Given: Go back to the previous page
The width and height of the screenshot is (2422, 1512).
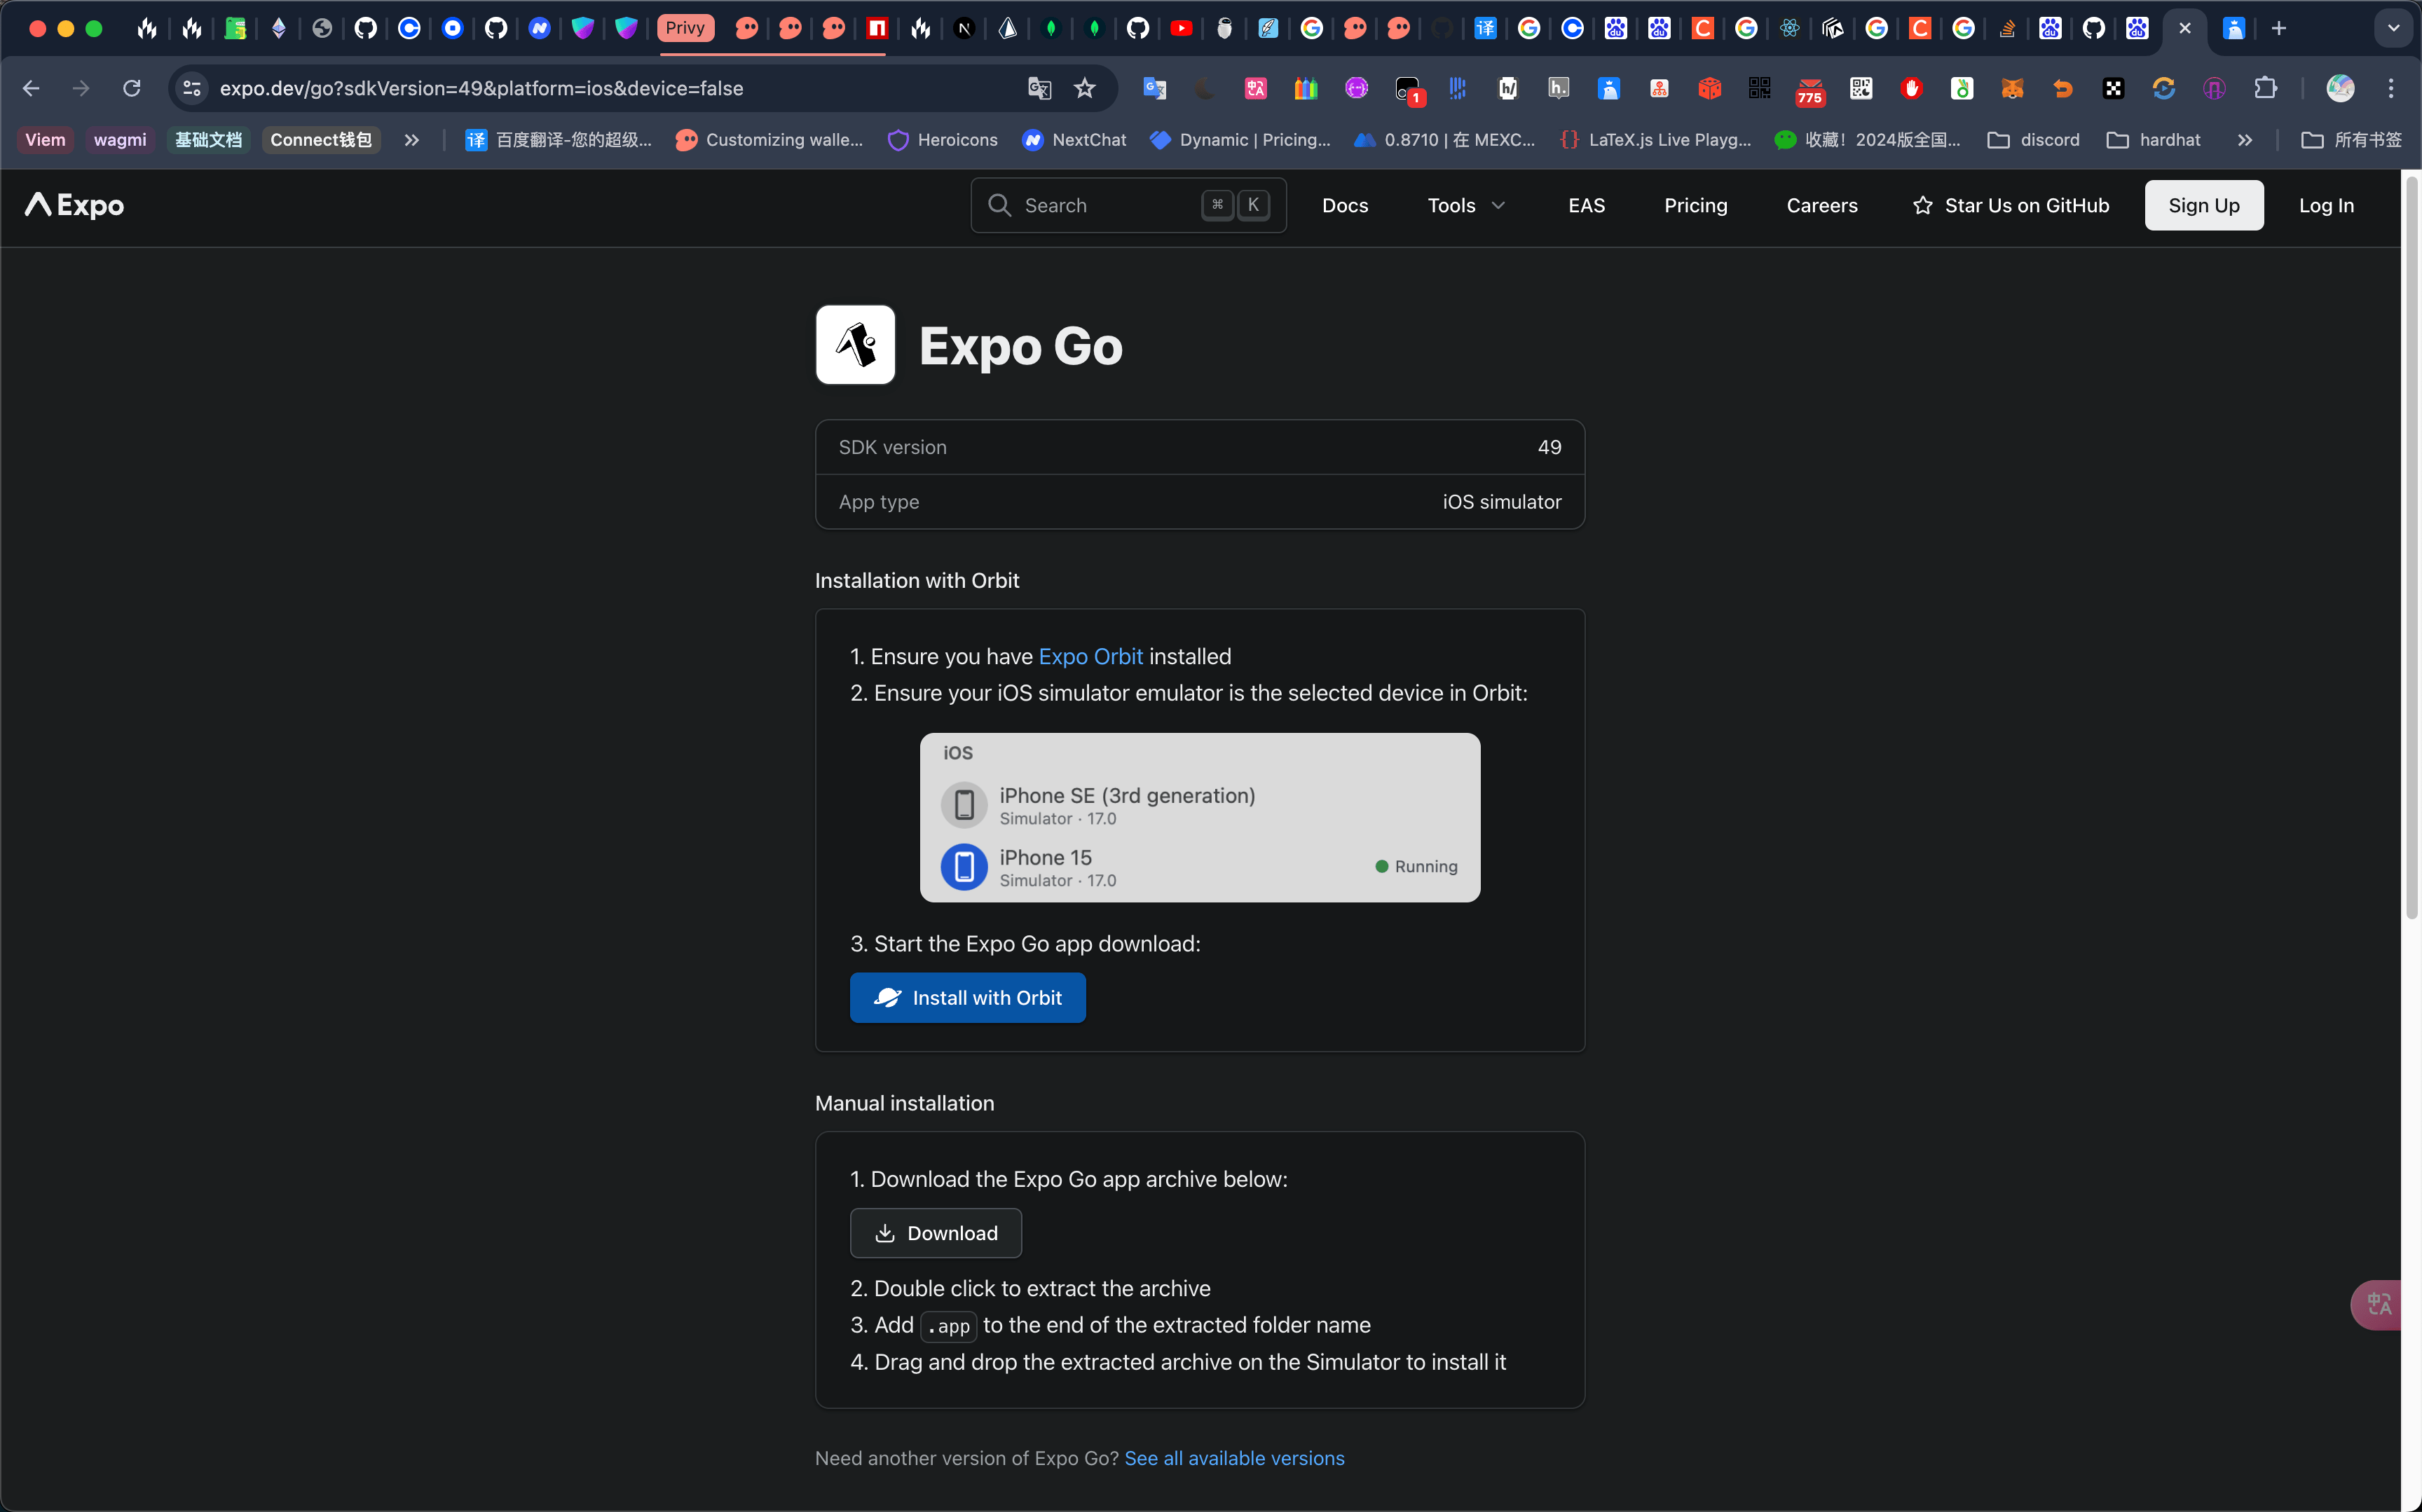Looking at the screenshot, I should 31,88.
